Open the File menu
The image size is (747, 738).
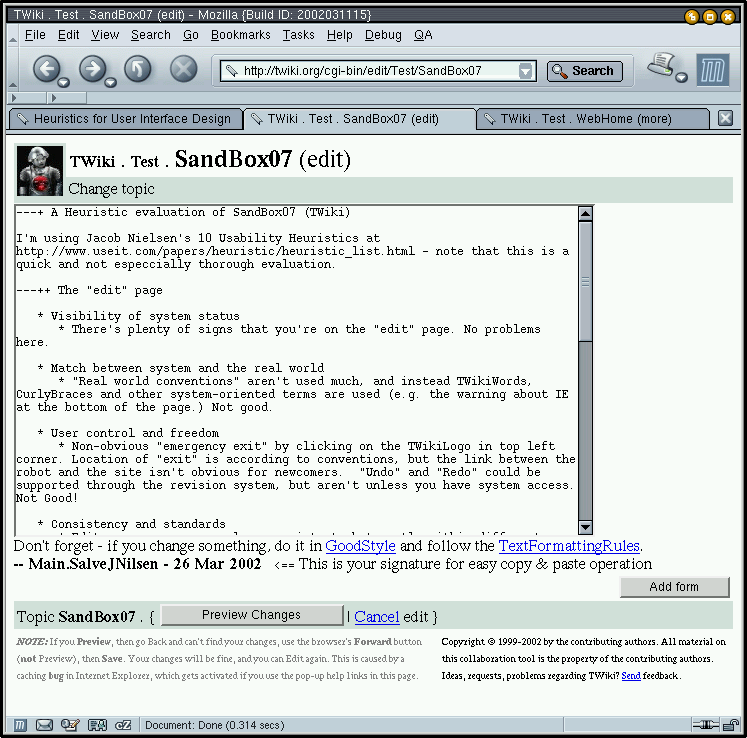tap(35, 35)
